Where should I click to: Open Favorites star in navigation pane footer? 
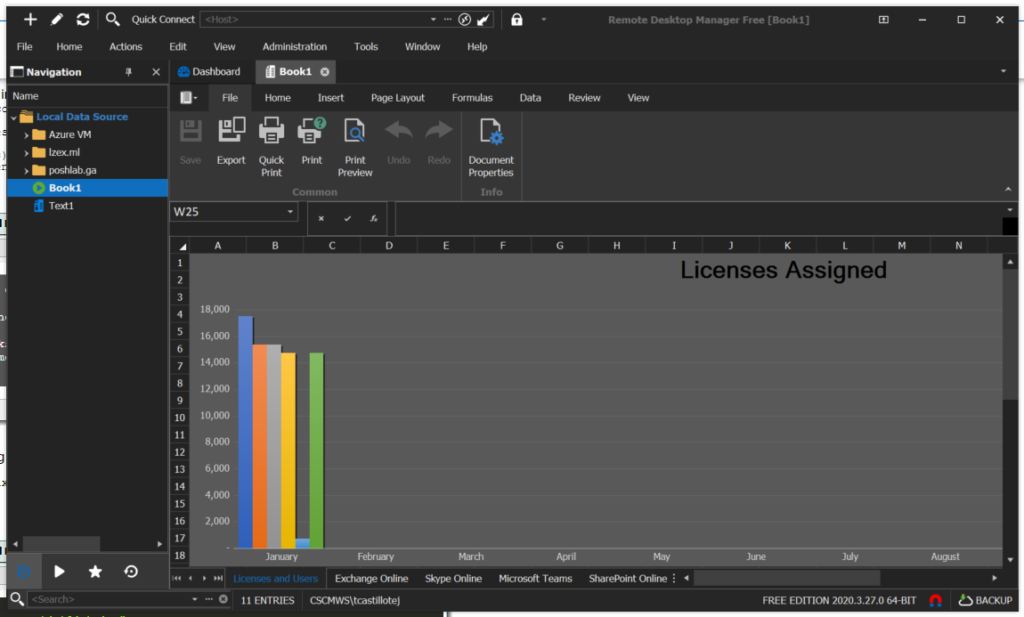click(95, 571)
